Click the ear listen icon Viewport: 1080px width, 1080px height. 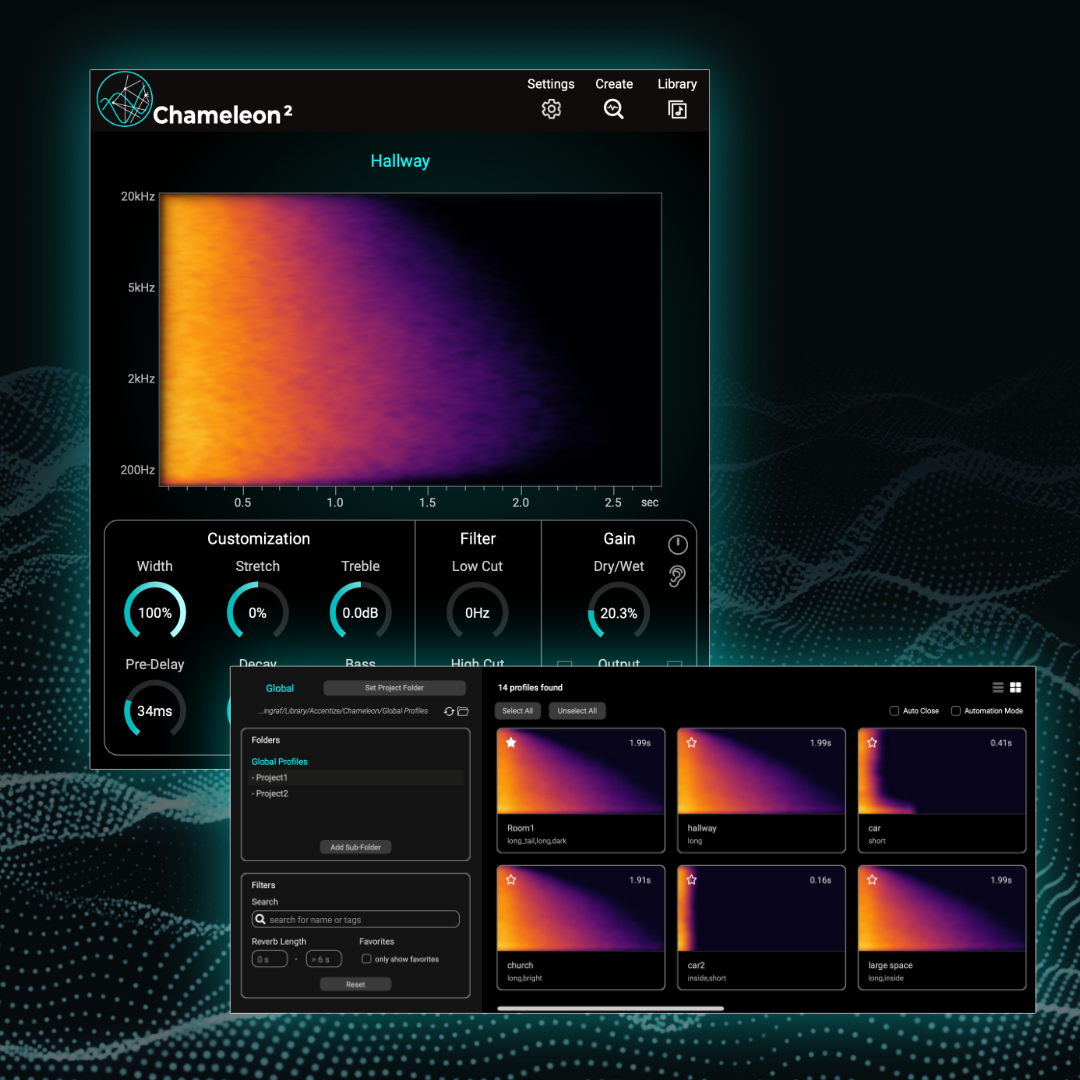678,576
